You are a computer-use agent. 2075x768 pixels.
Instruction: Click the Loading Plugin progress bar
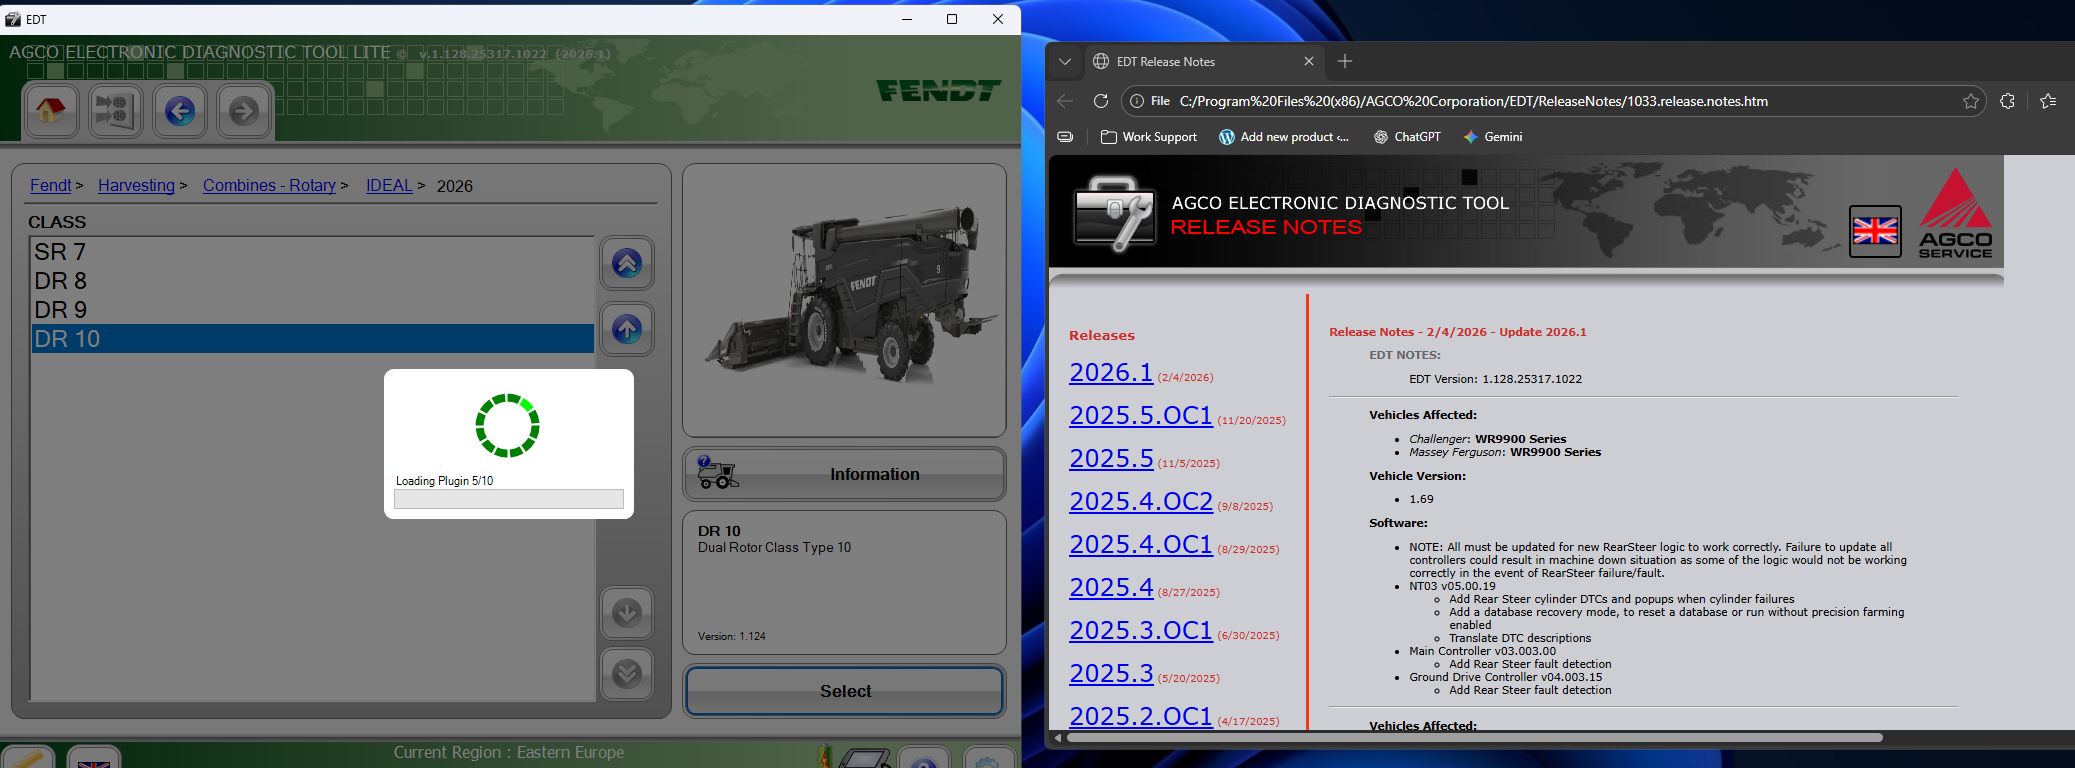click(509, 499)
